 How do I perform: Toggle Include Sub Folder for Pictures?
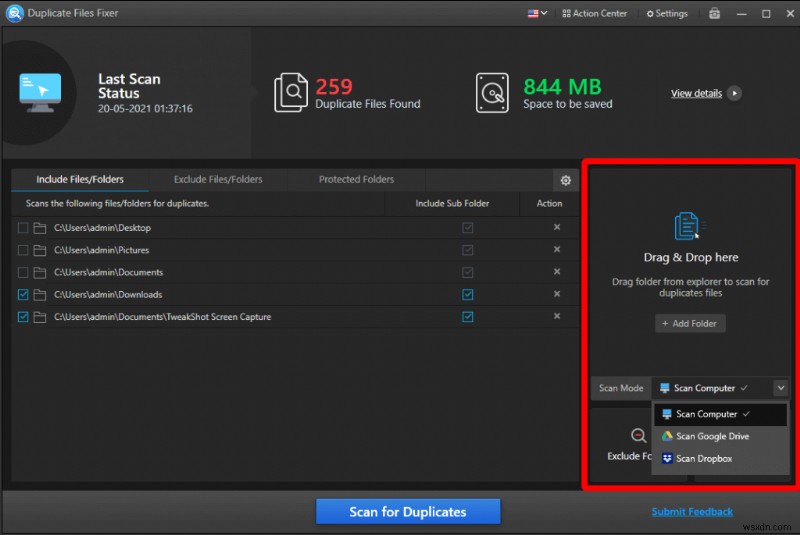(x=467, y=250)
